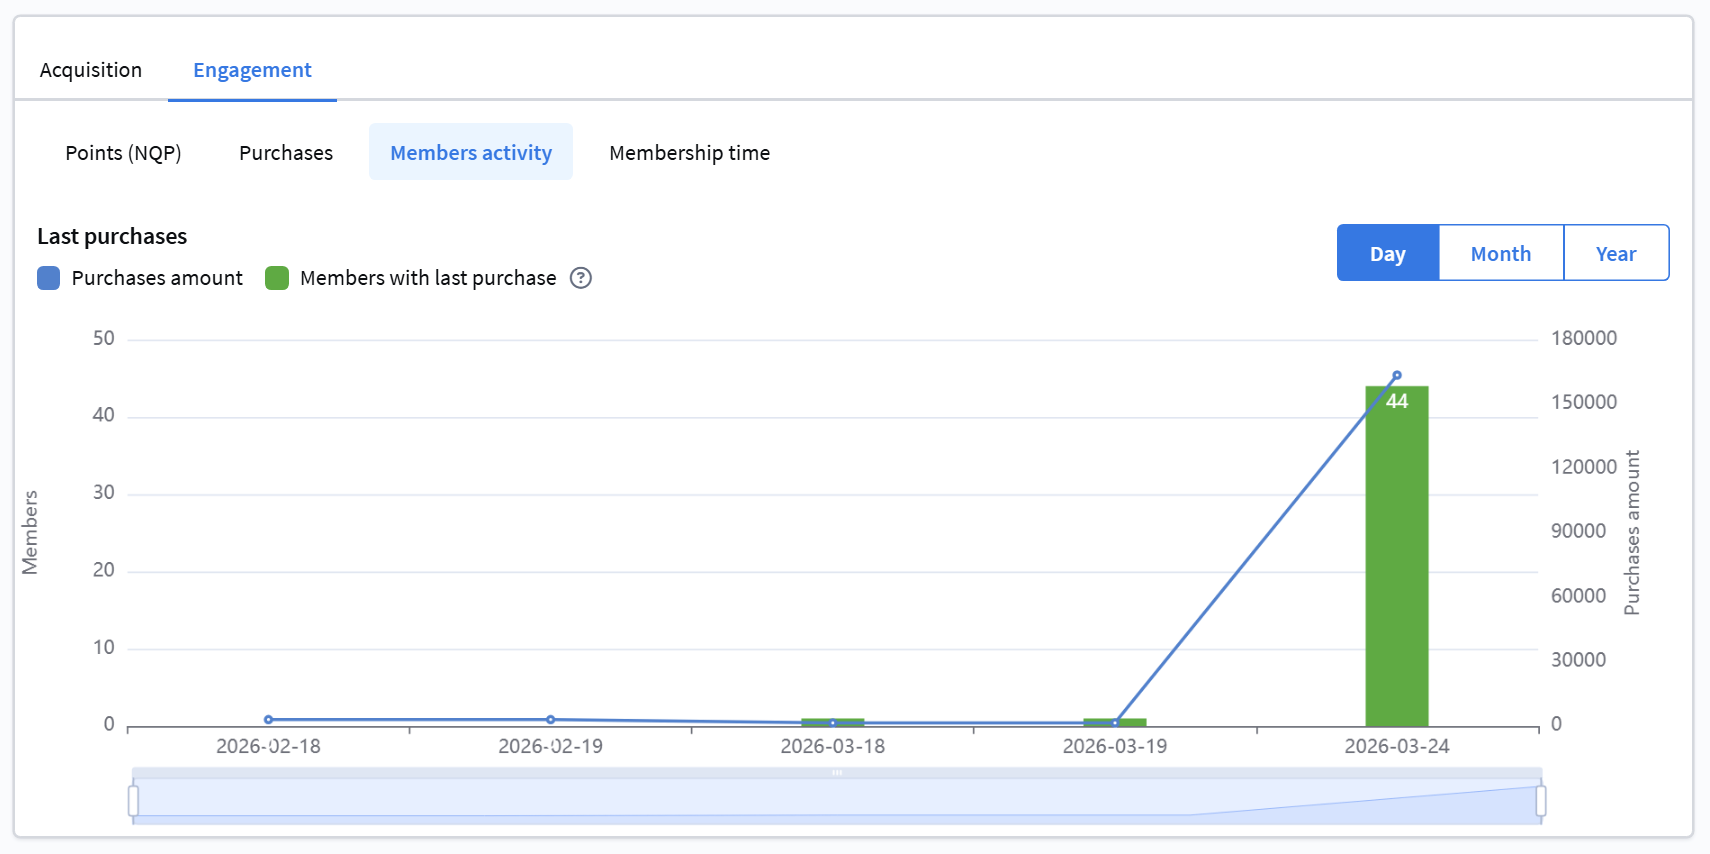Switch chart granularity to Month
This screenshot has height=854, width=1710.
pos(1500,254)
